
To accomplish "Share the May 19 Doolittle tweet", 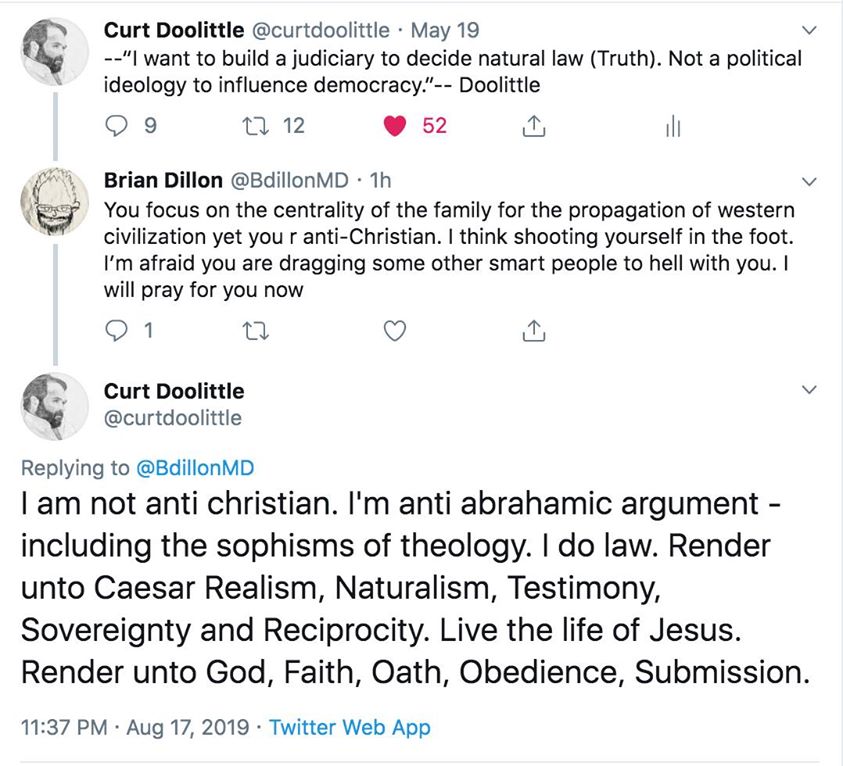I will (535, 126).
